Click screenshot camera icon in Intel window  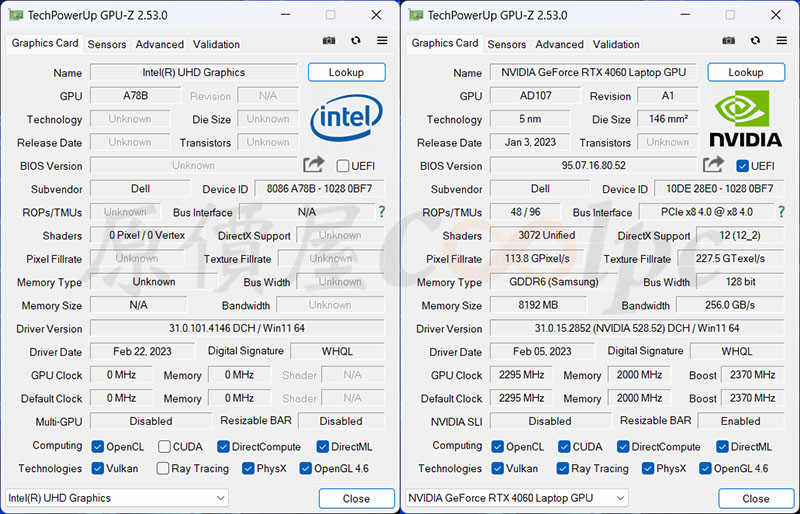coord(329,40)
